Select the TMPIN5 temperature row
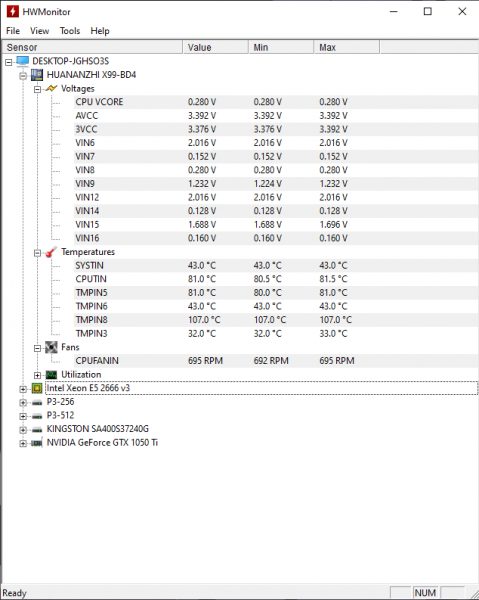 point(275,292)
